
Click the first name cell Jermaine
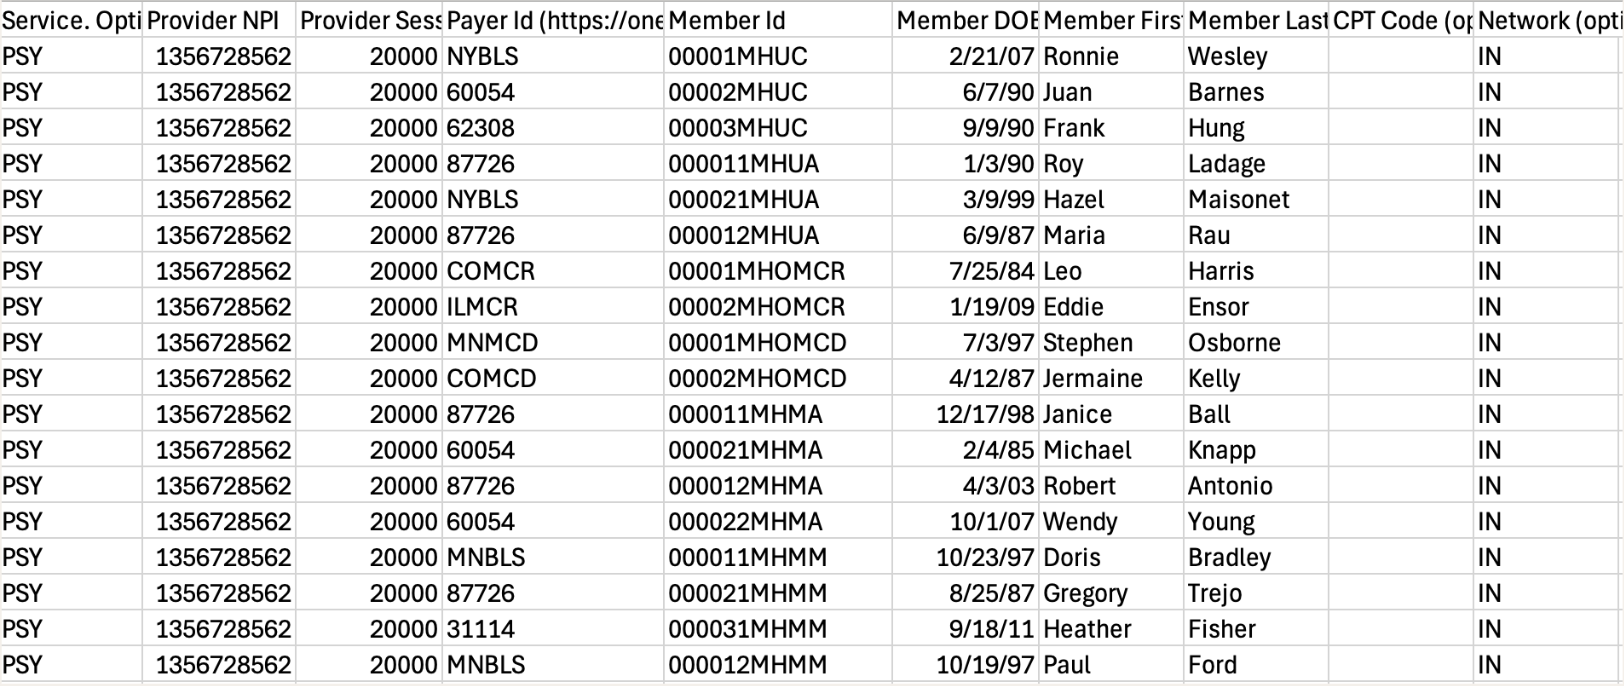pyautogui.click(x=1111, y=378)
